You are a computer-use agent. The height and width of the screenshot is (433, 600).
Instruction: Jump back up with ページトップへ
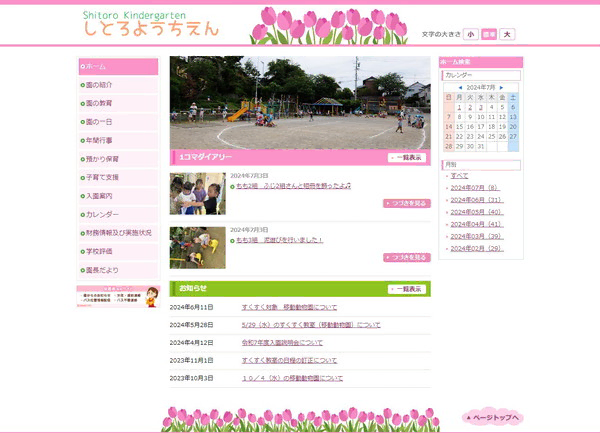(x=492, y=416)
